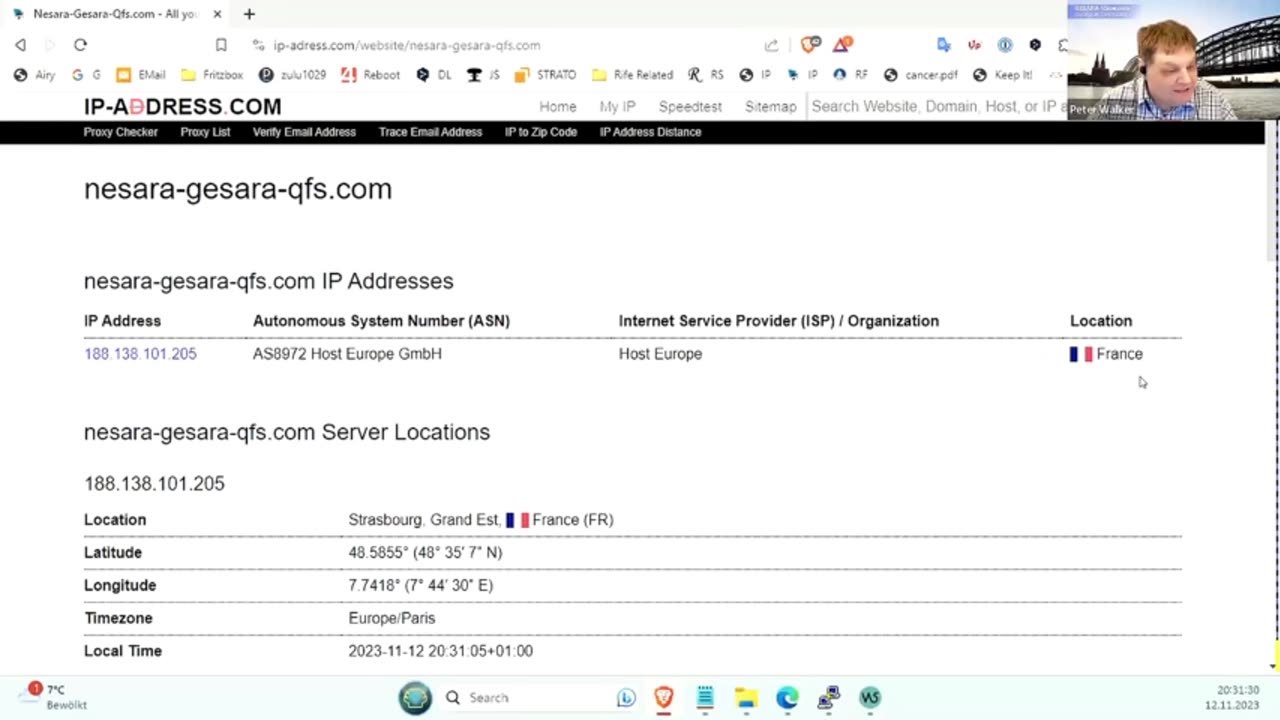Open the Airy bookmark
Image resolution: width=1280 pixels, height=720 pixels.
pos(34,75)
